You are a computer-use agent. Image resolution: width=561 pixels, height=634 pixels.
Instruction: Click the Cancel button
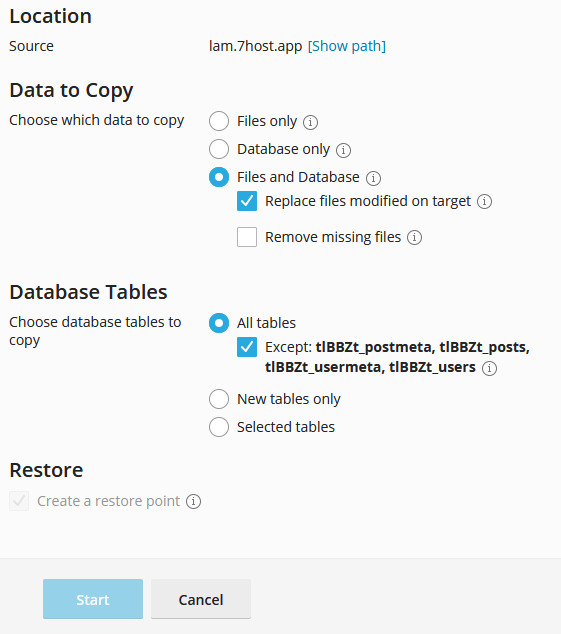tap(201, 599)
